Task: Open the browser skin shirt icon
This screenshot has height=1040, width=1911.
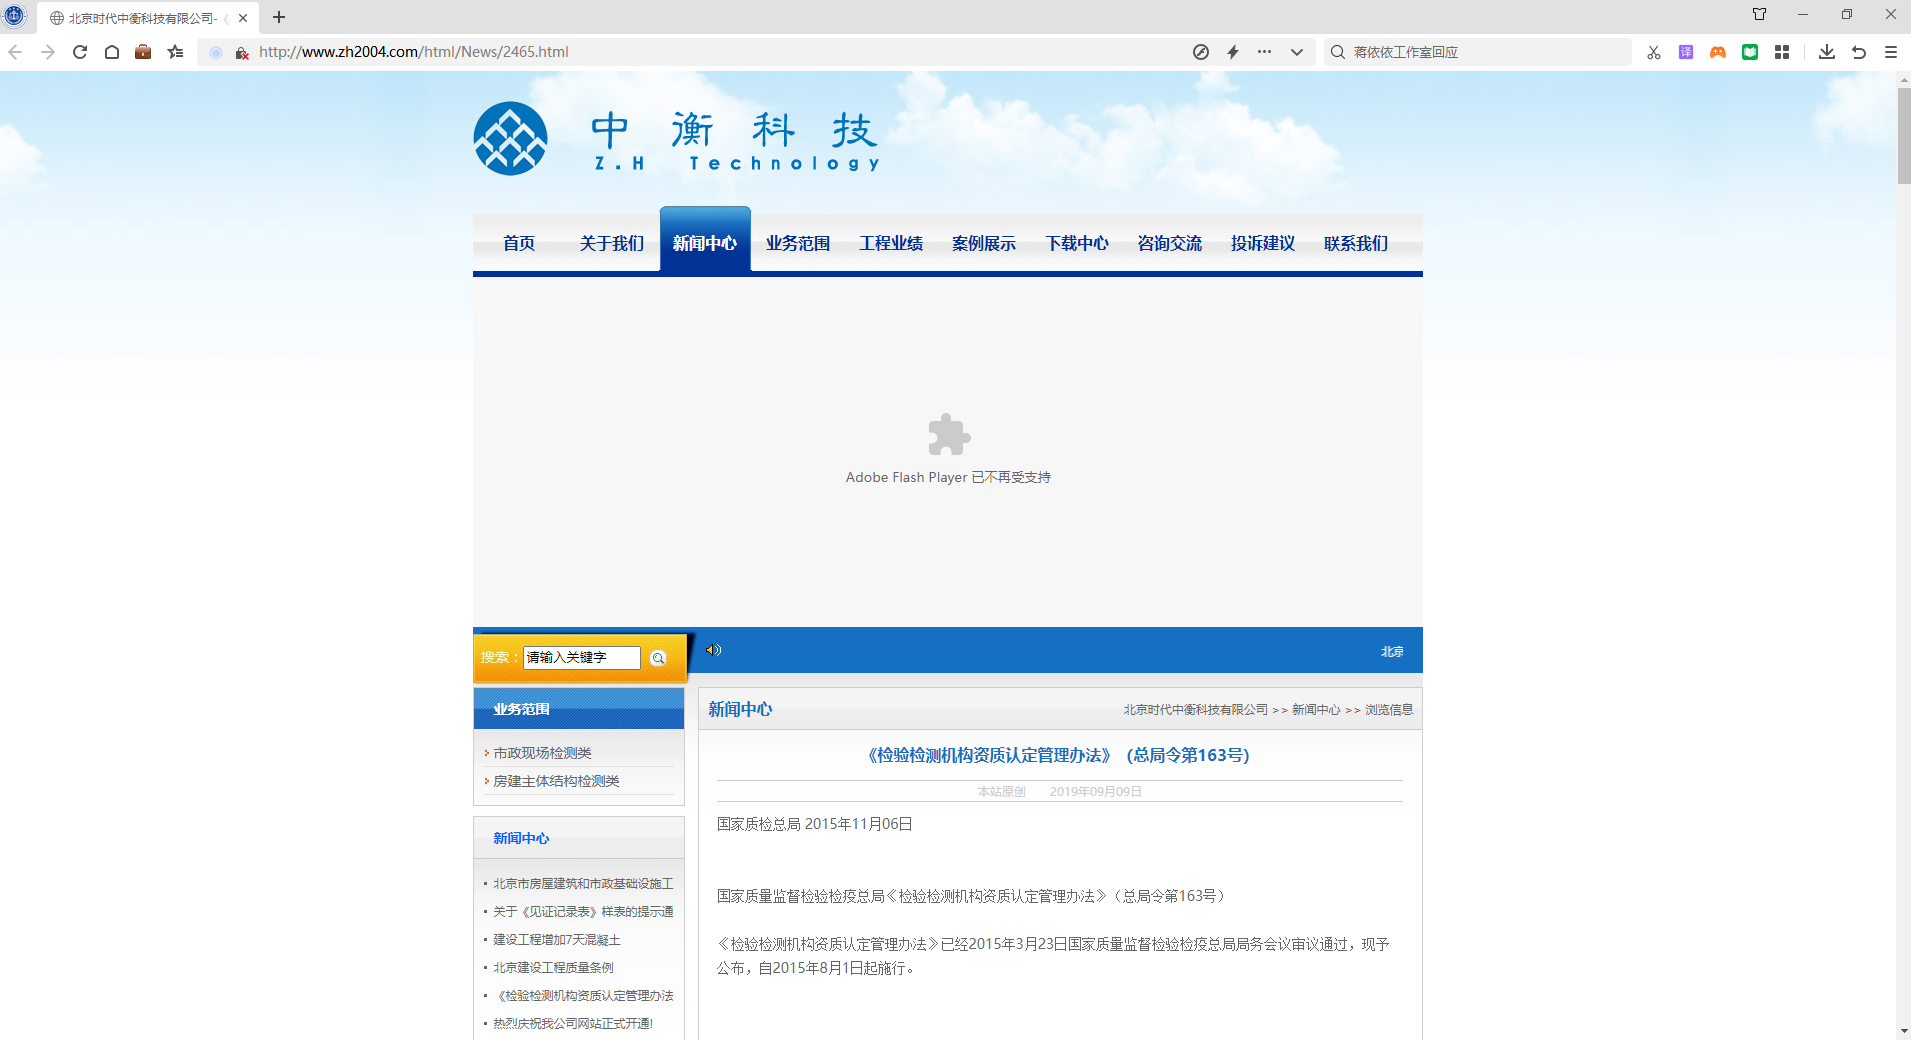Action: [x=1759, y=14]
